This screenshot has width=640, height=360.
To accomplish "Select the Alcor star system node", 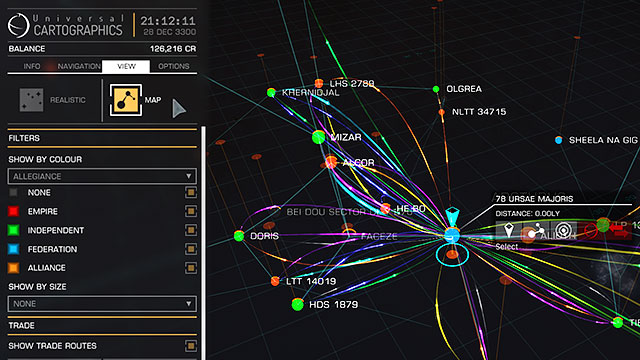I will pyautogui.click(x=331, y=162).
